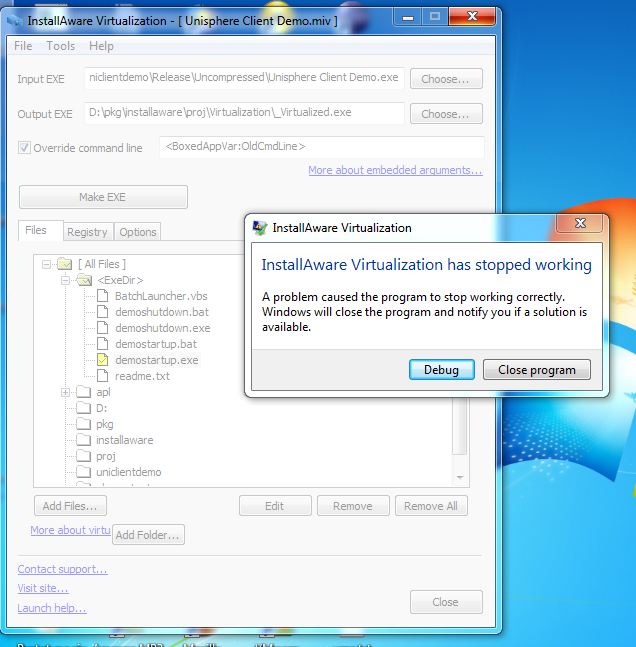636x647 pixels.
Task: Click the Output EXE path field
Action: [244, 113]
